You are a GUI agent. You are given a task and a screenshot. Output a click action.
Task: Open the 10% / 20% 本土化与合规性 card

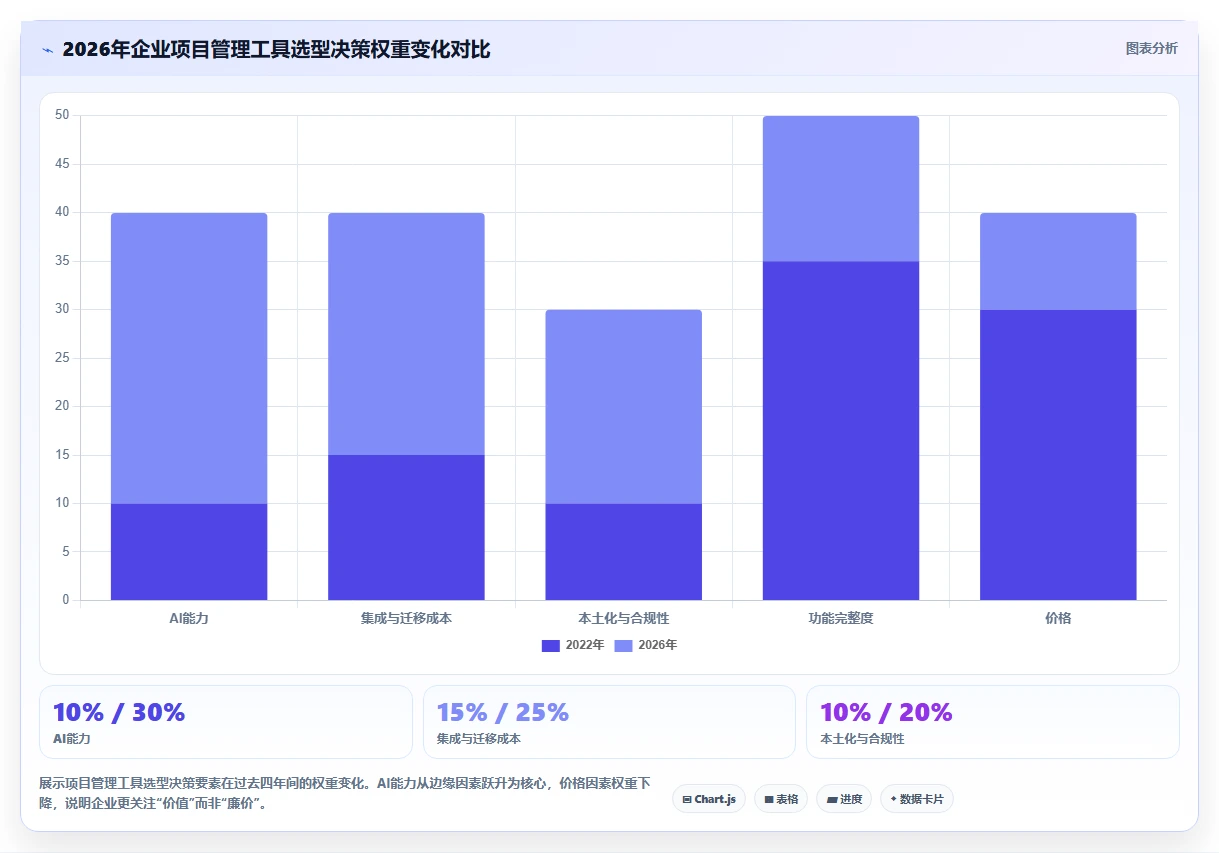click(993, 722)
